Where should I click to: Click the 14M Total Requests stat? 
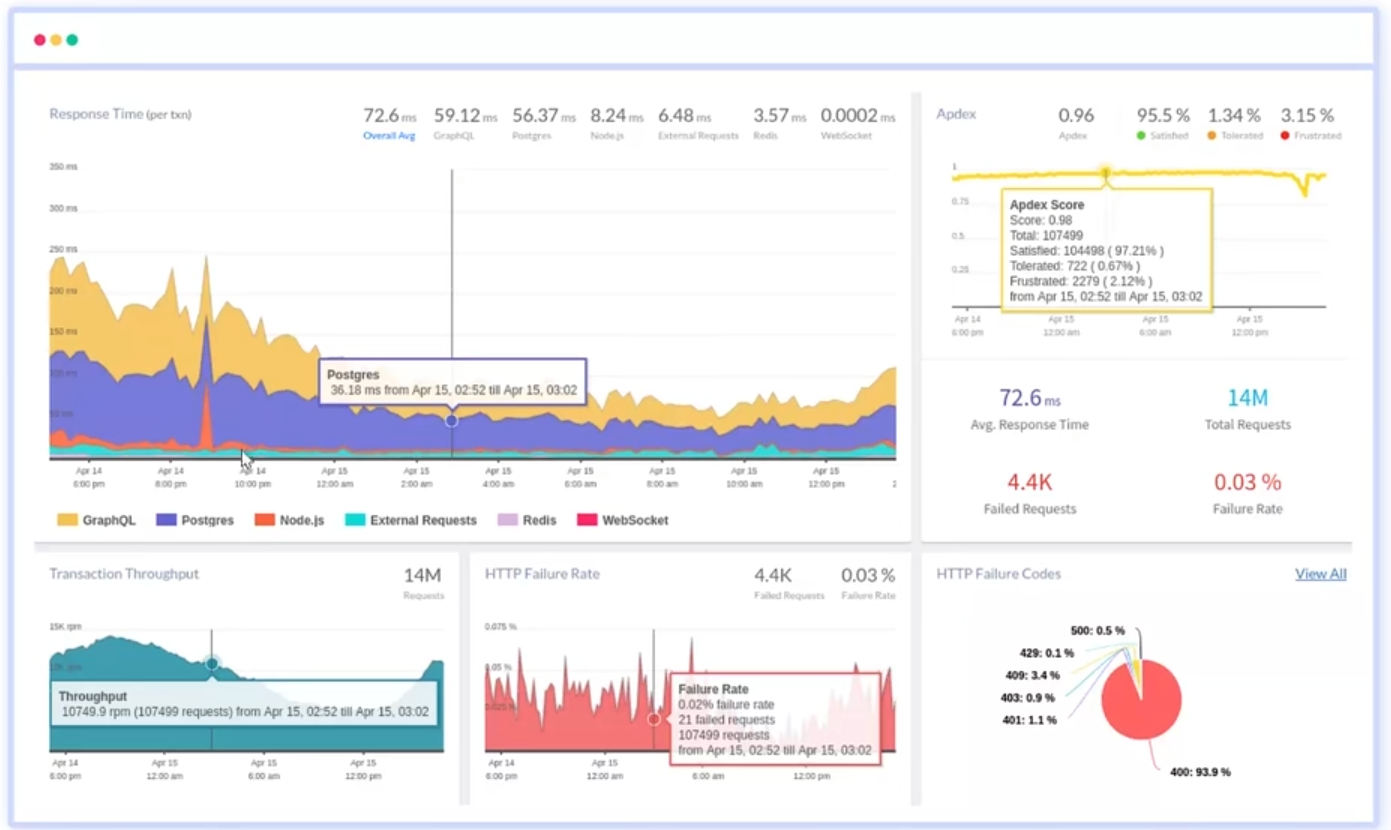tap(1247, 409)
